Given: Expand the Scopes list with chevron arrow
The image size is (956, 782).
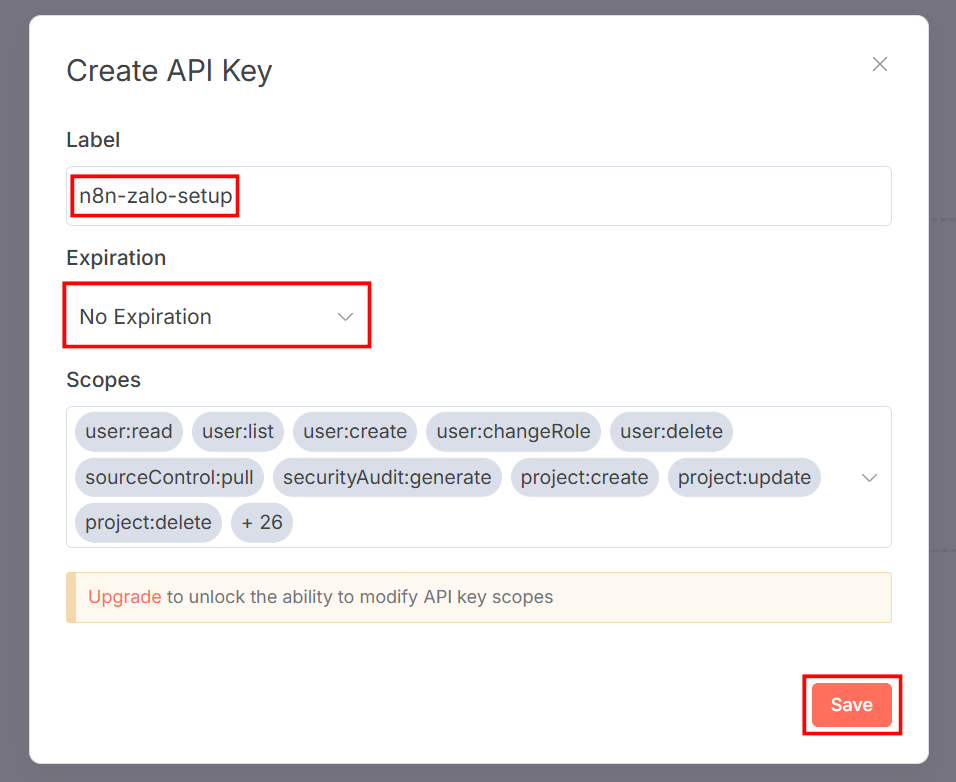Looking at the screenshot, I should click(868, 477).
